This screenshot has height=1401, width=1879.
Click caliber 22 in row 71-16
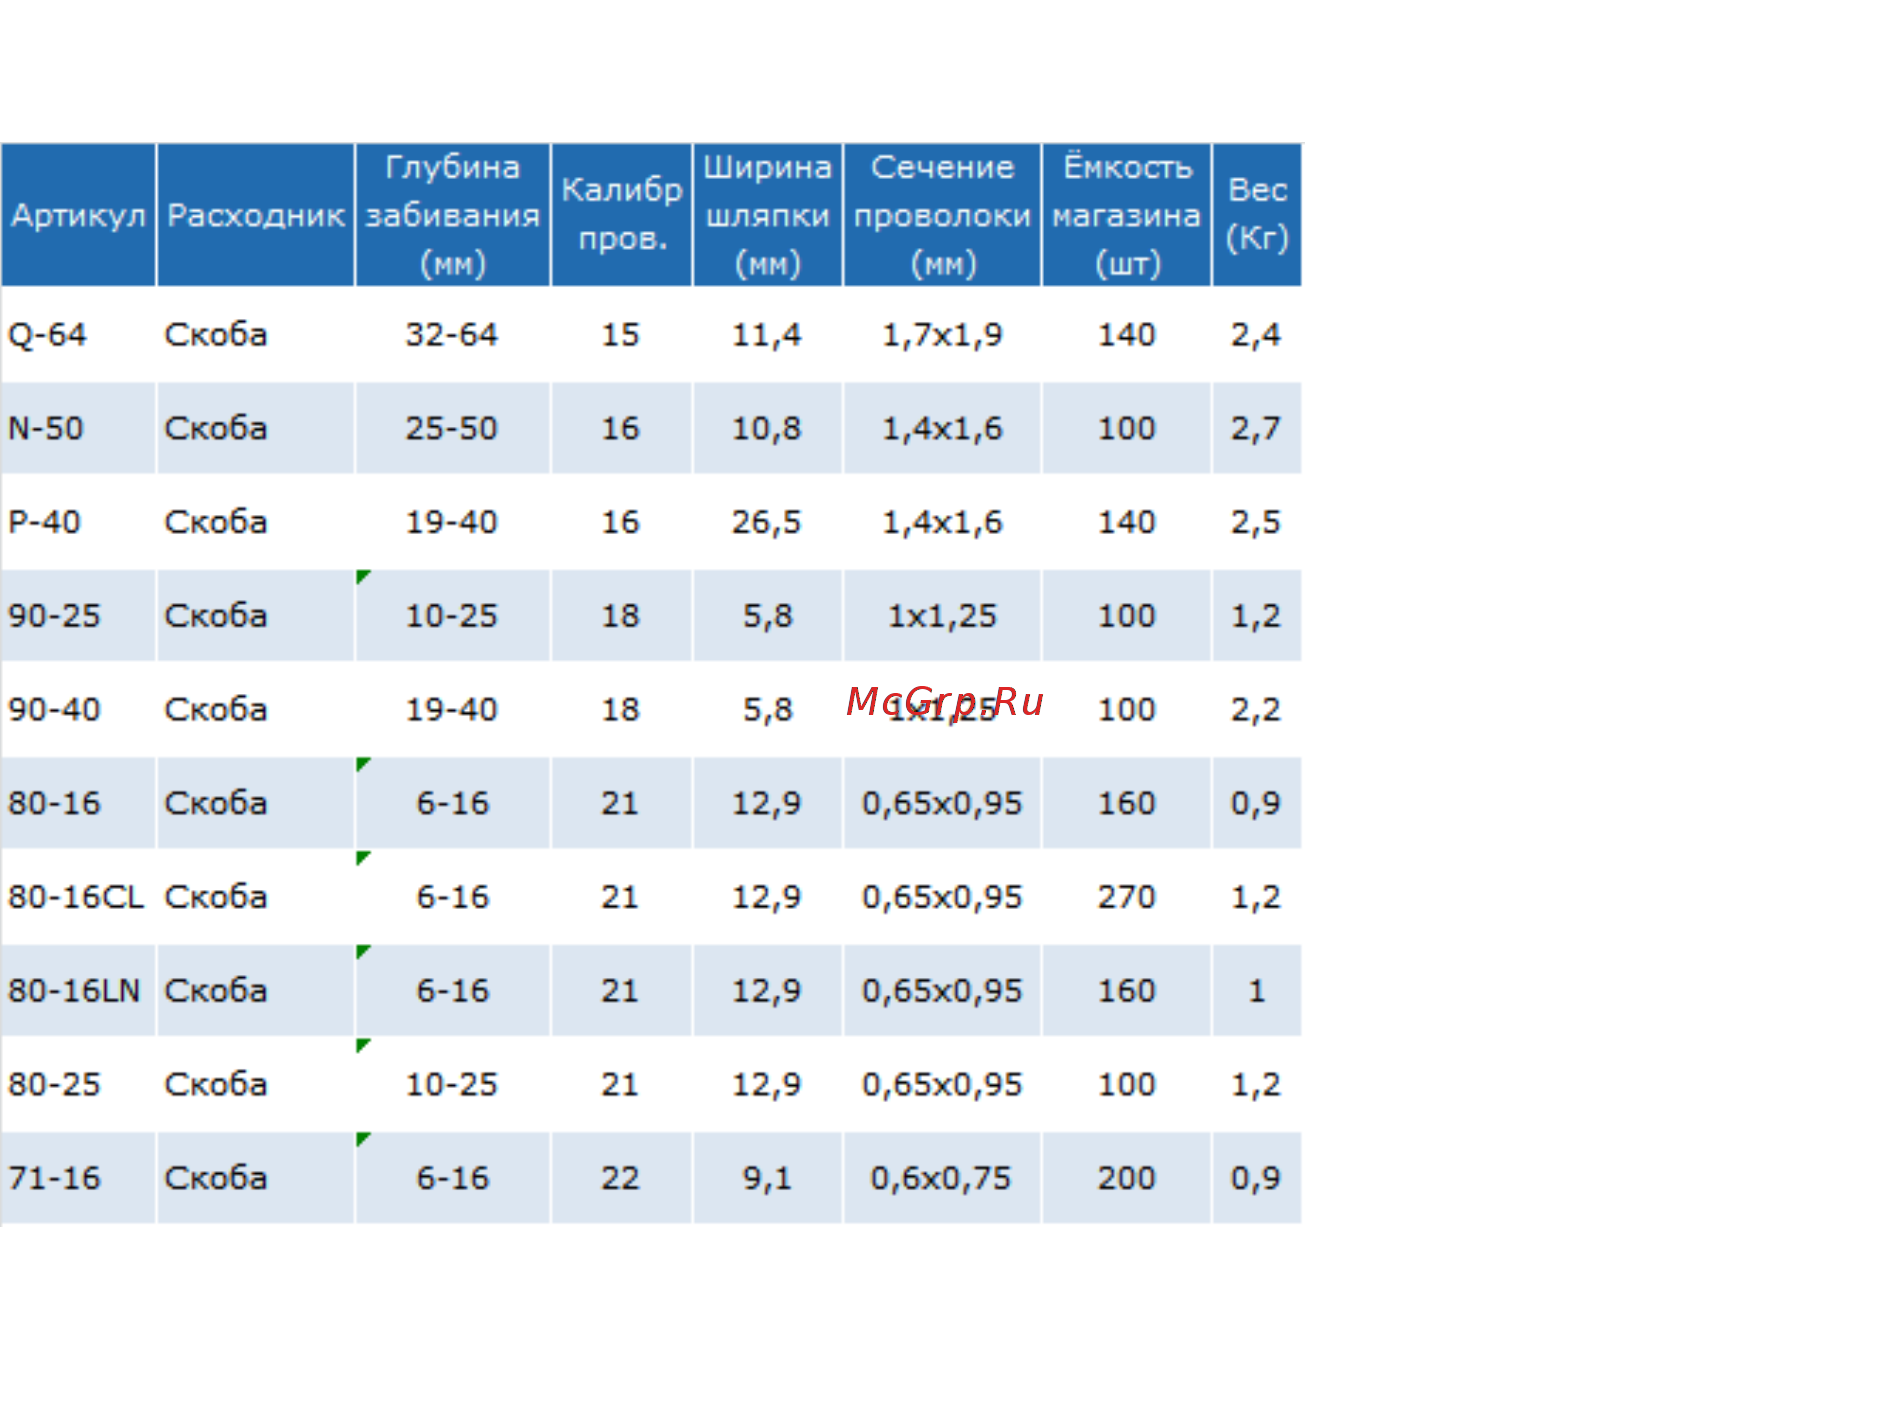point(620,1178)
